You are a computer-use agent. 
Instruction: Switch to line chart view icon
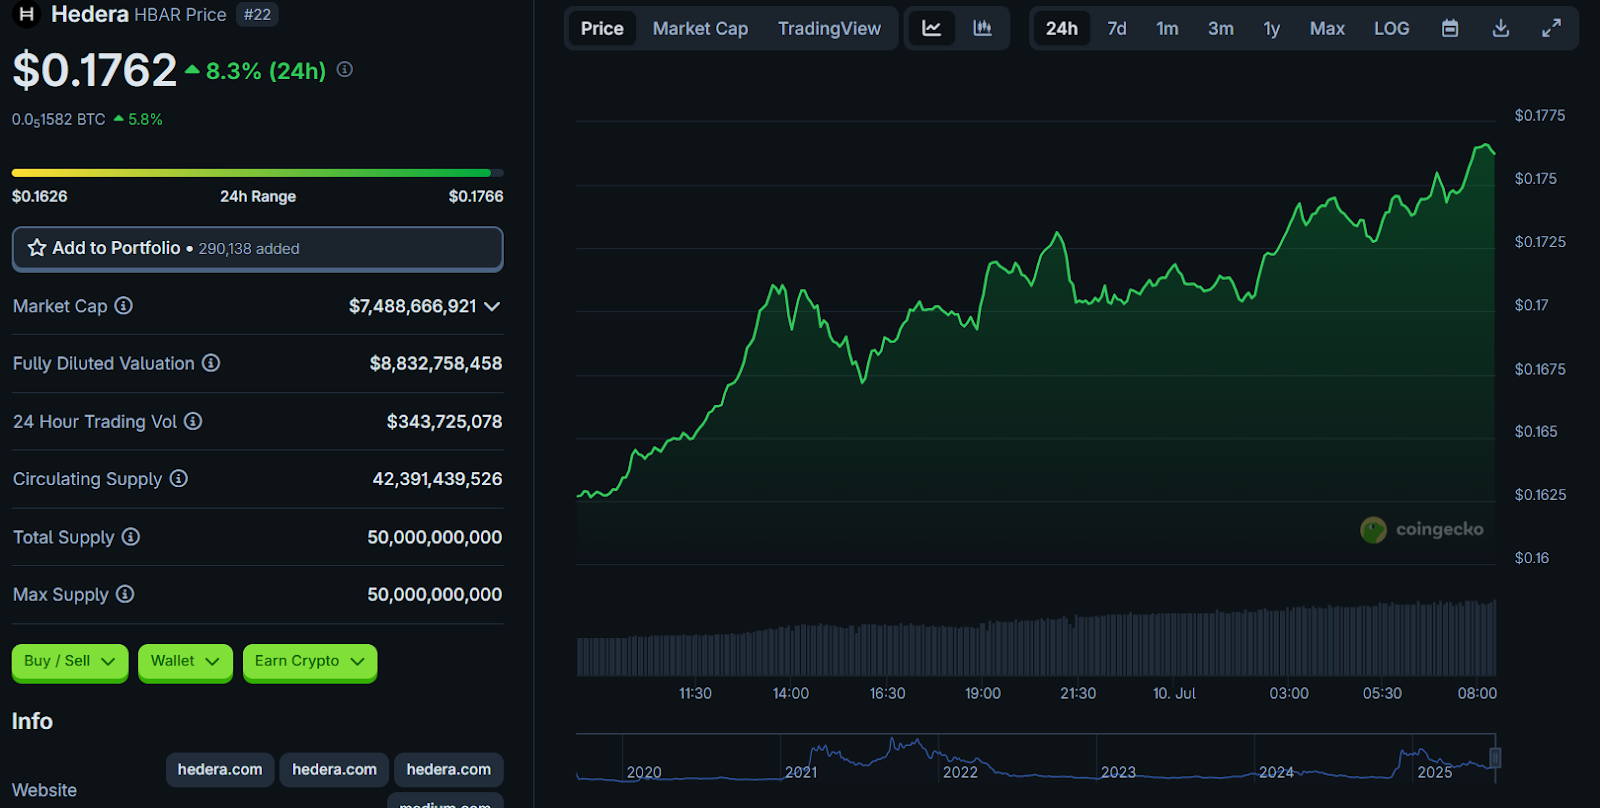point(932,28)
